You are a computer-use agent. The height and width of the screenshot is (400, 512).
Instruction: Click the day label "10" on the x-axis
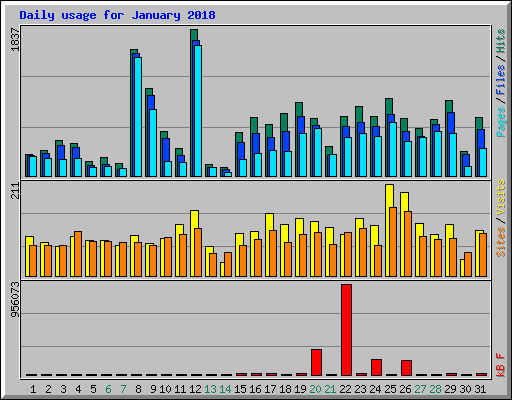tap(165, 389)
